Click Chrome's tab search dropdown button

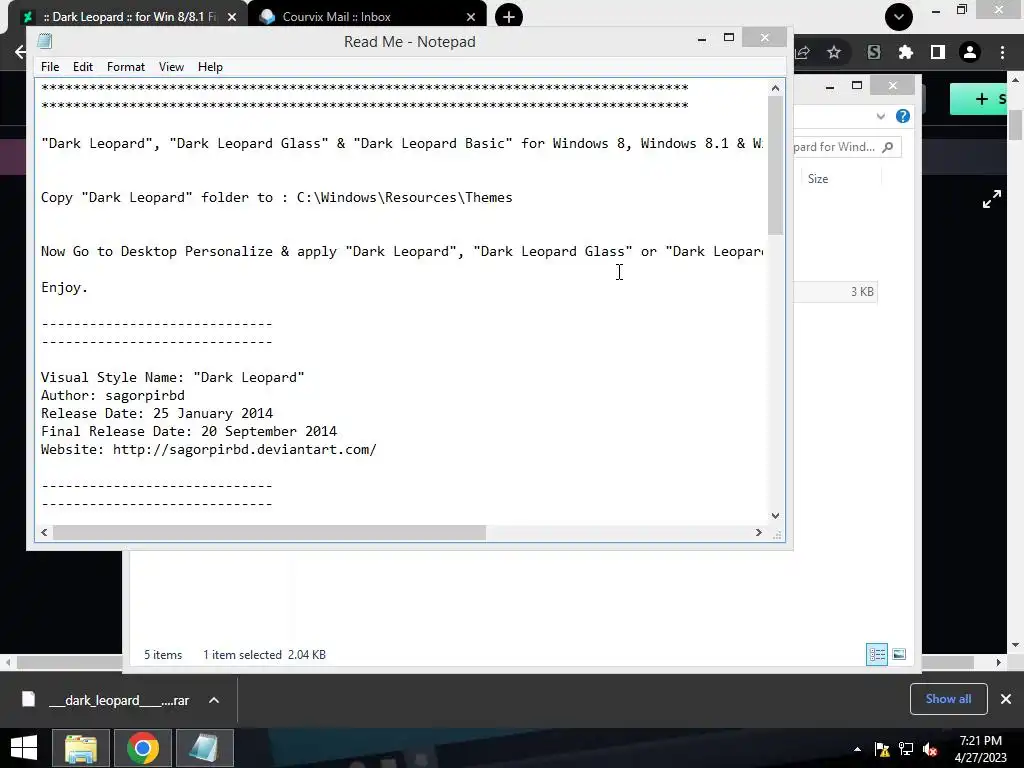(899, 16)
